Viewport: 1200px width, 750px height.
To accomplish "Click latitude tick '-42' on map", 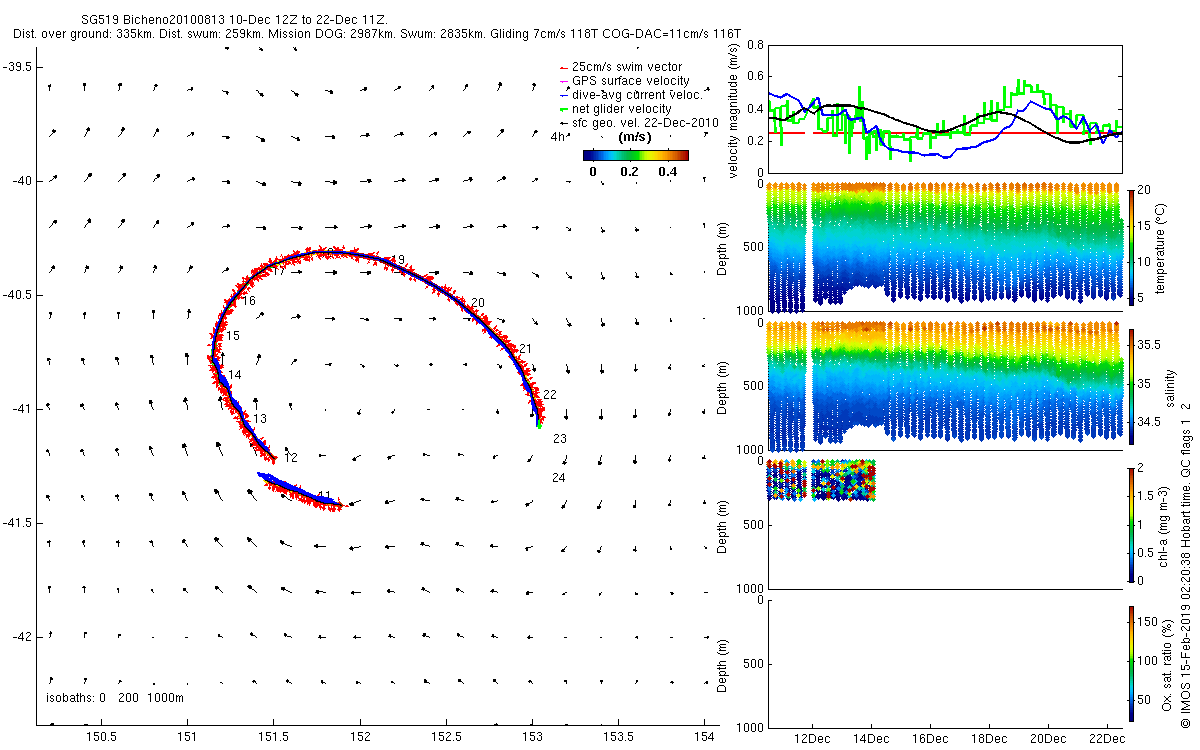I will (20, 637).
